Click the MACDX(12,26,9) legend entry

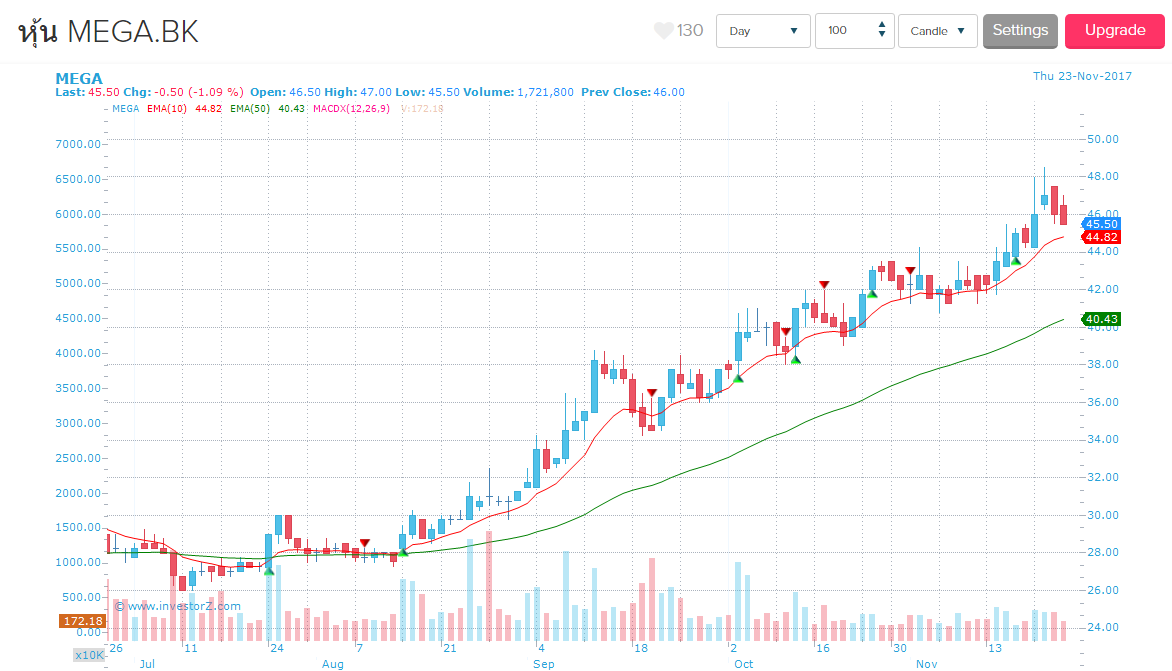coord(351,108)
